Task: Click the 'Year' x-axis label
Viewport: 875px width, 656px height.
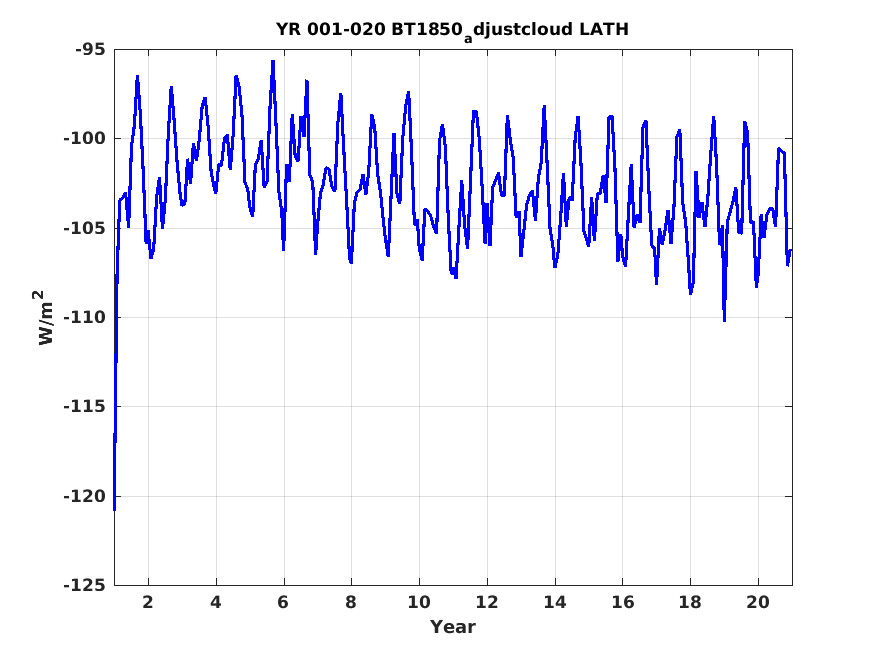Action: (453, 627)
